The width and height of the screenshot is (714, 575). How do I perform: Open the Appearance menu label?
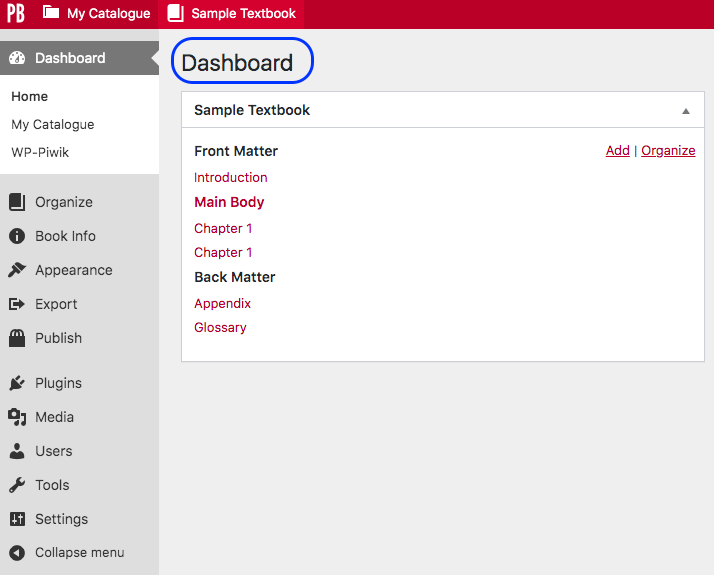tap(74, 270)
